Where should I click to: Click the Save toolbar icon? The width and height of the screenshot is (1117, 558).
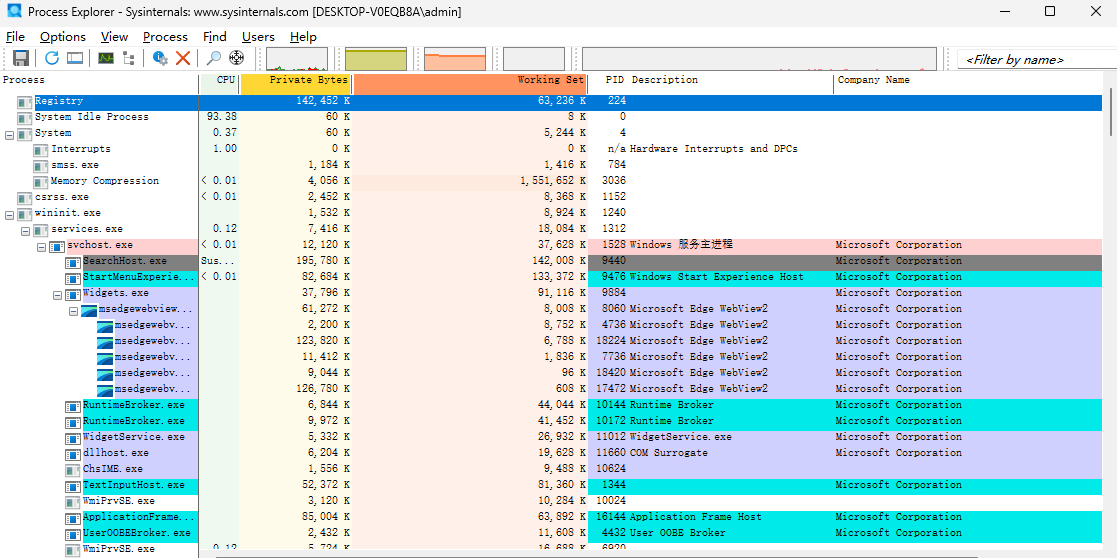(x=21, y=58)
